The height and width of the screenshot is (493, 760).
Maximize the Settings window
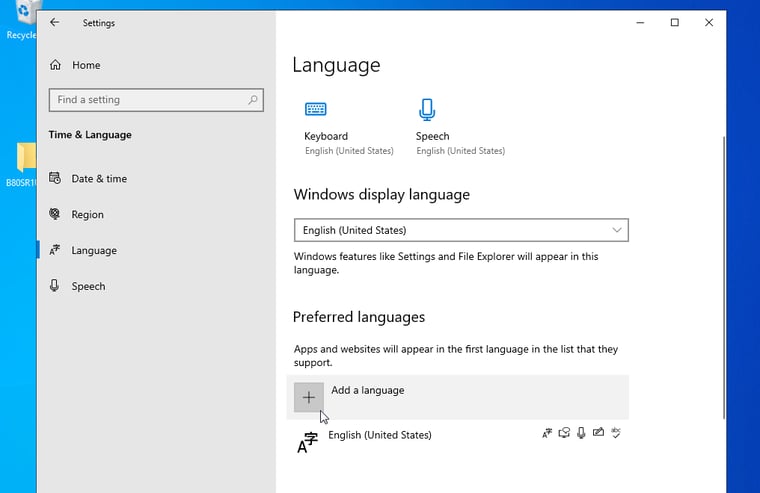675,22
